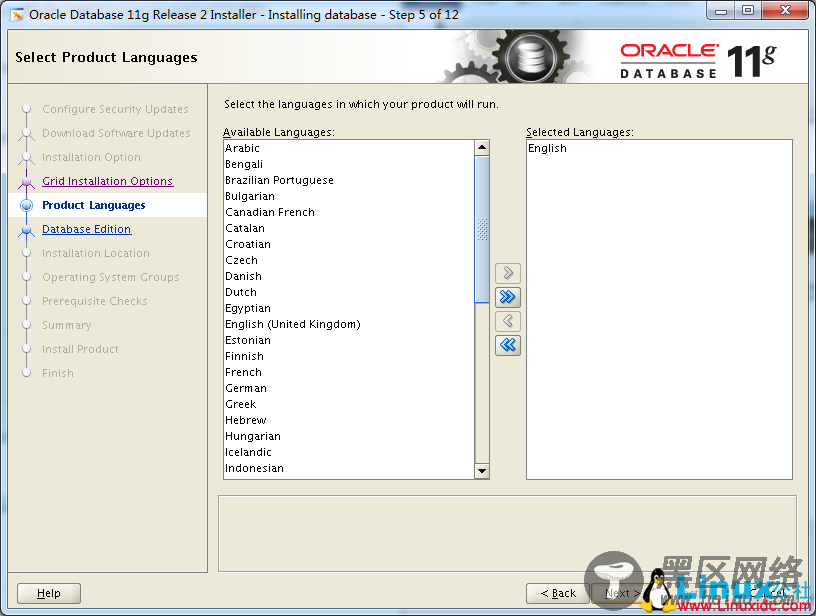The width and height of the screenshot is (816, 616).
Task: Select Estonian in Available Languages
Action: click(x=349, y=340)
